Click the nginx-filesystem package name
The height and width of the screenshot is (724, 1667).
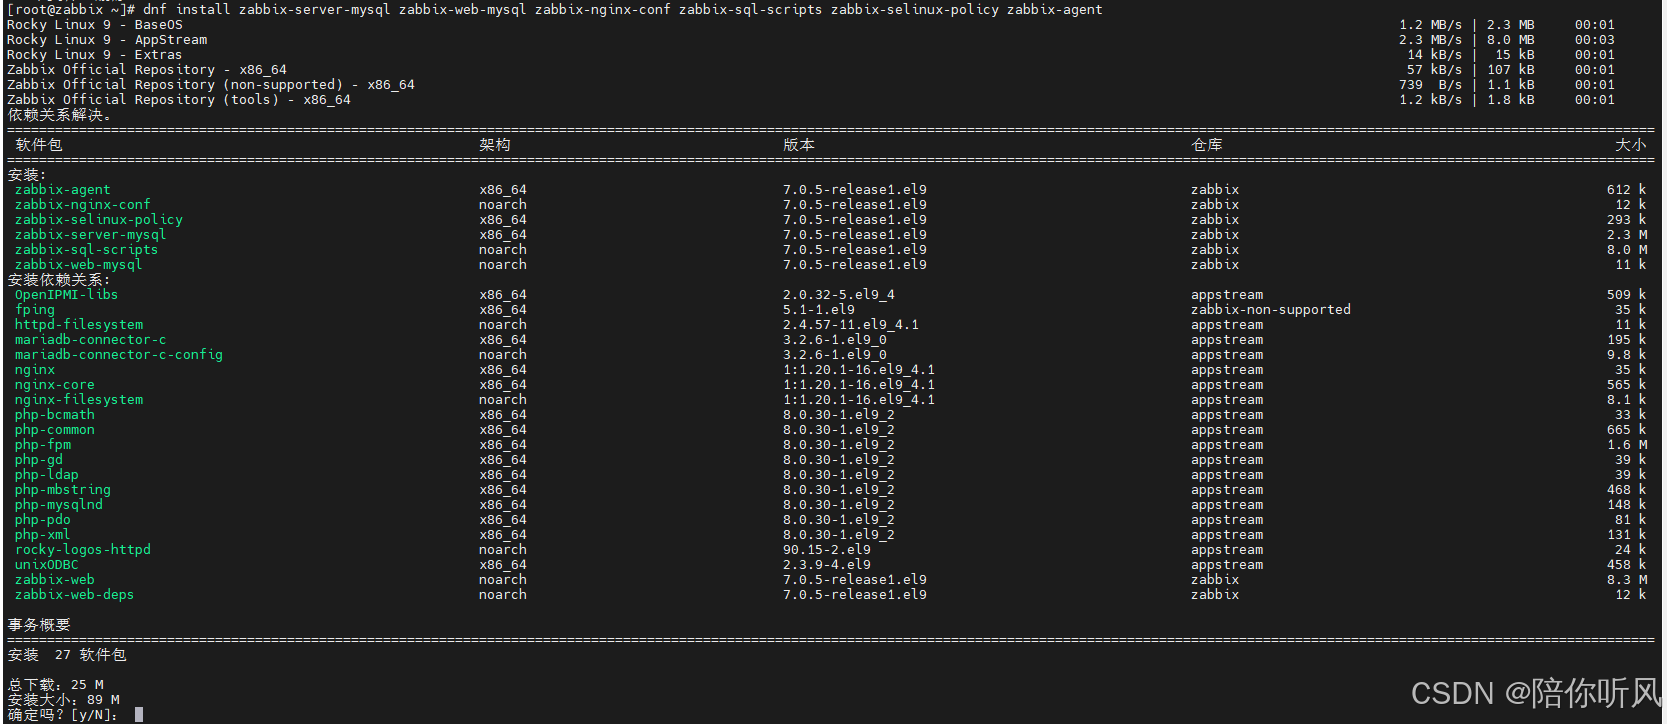[x=78, y=399]
